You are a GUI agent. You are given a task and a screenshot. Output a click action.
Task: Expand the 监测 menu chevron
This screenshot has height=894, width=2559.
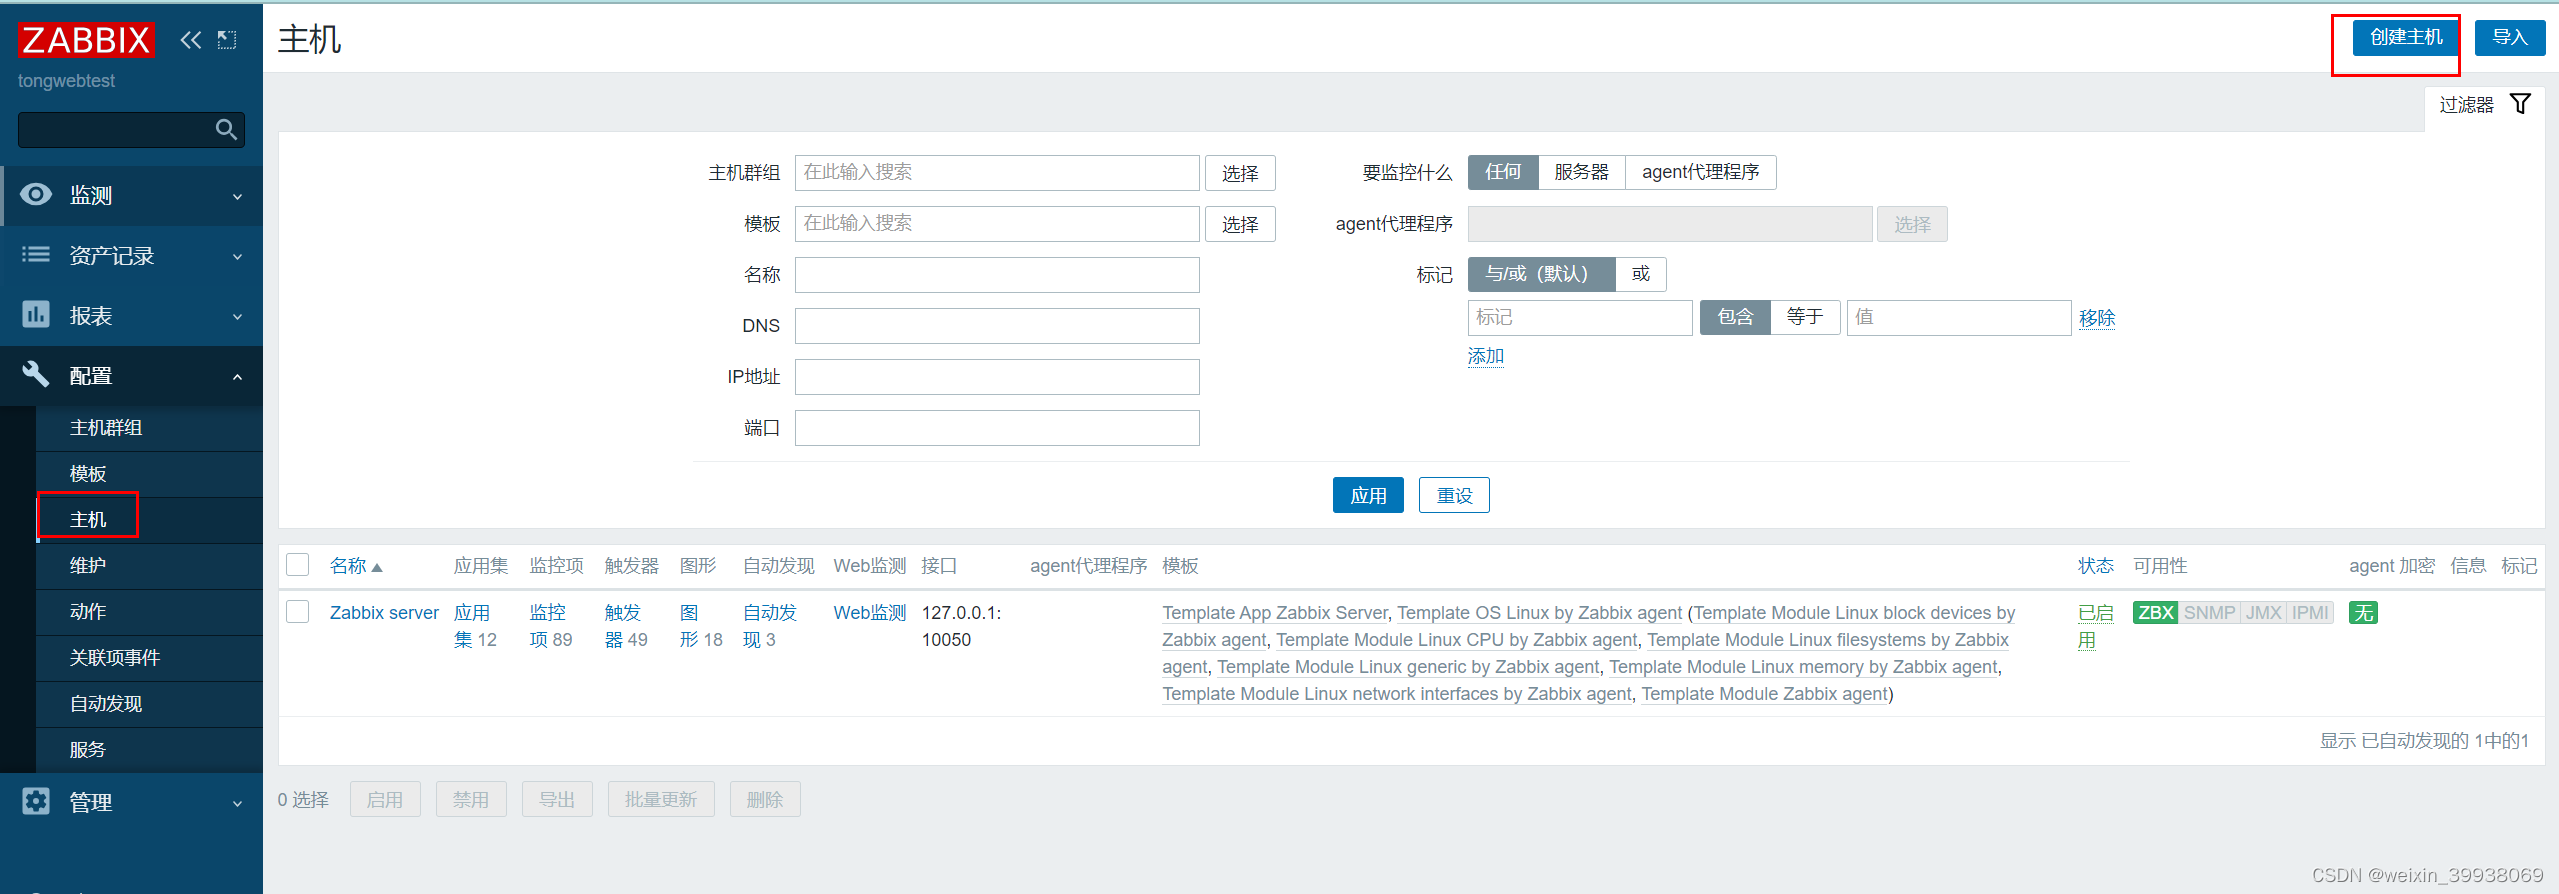(237, 197)
